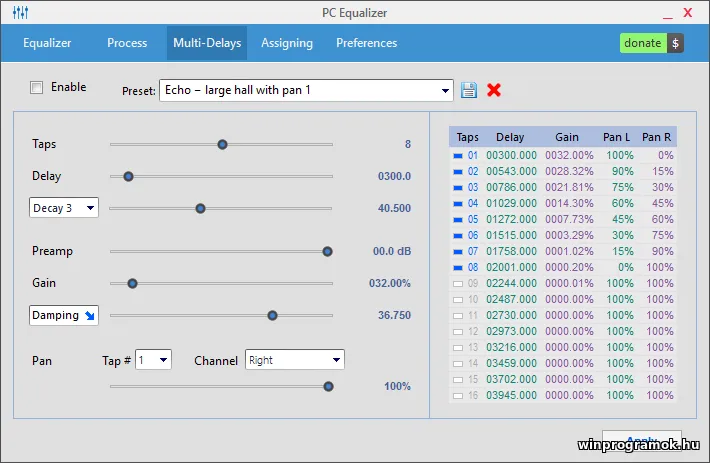Toggle tap 12 indicator in taps list
Viewport: 710px width, 463px height.
point(459,332)
